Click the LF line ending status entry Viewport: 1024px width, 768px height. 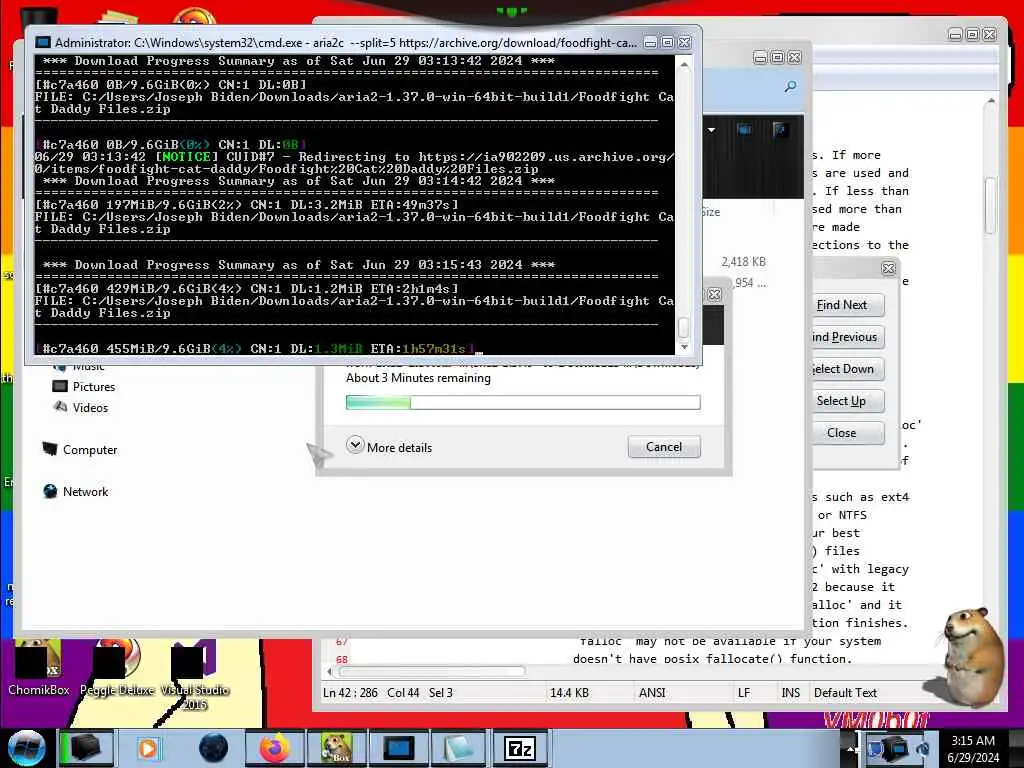click(744, 692)
